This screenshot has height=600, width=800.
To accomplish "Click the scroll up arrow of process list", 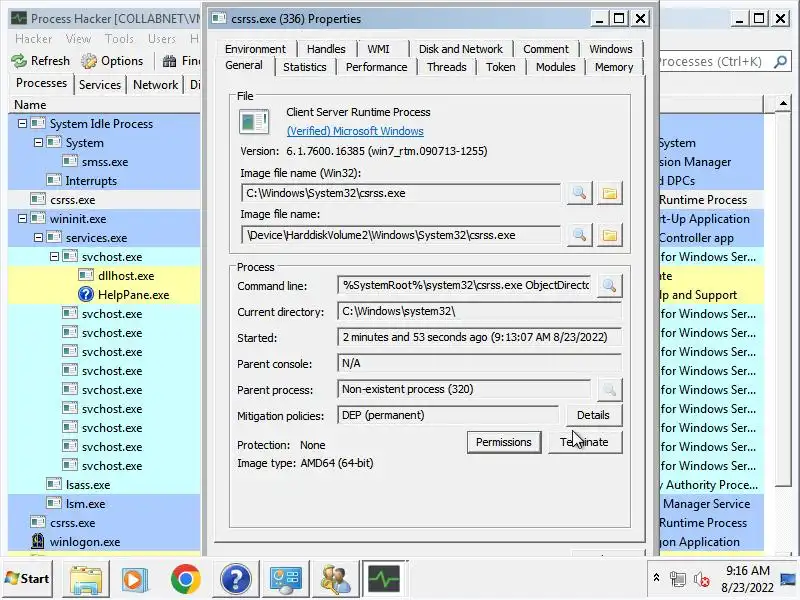I will 783,104.
